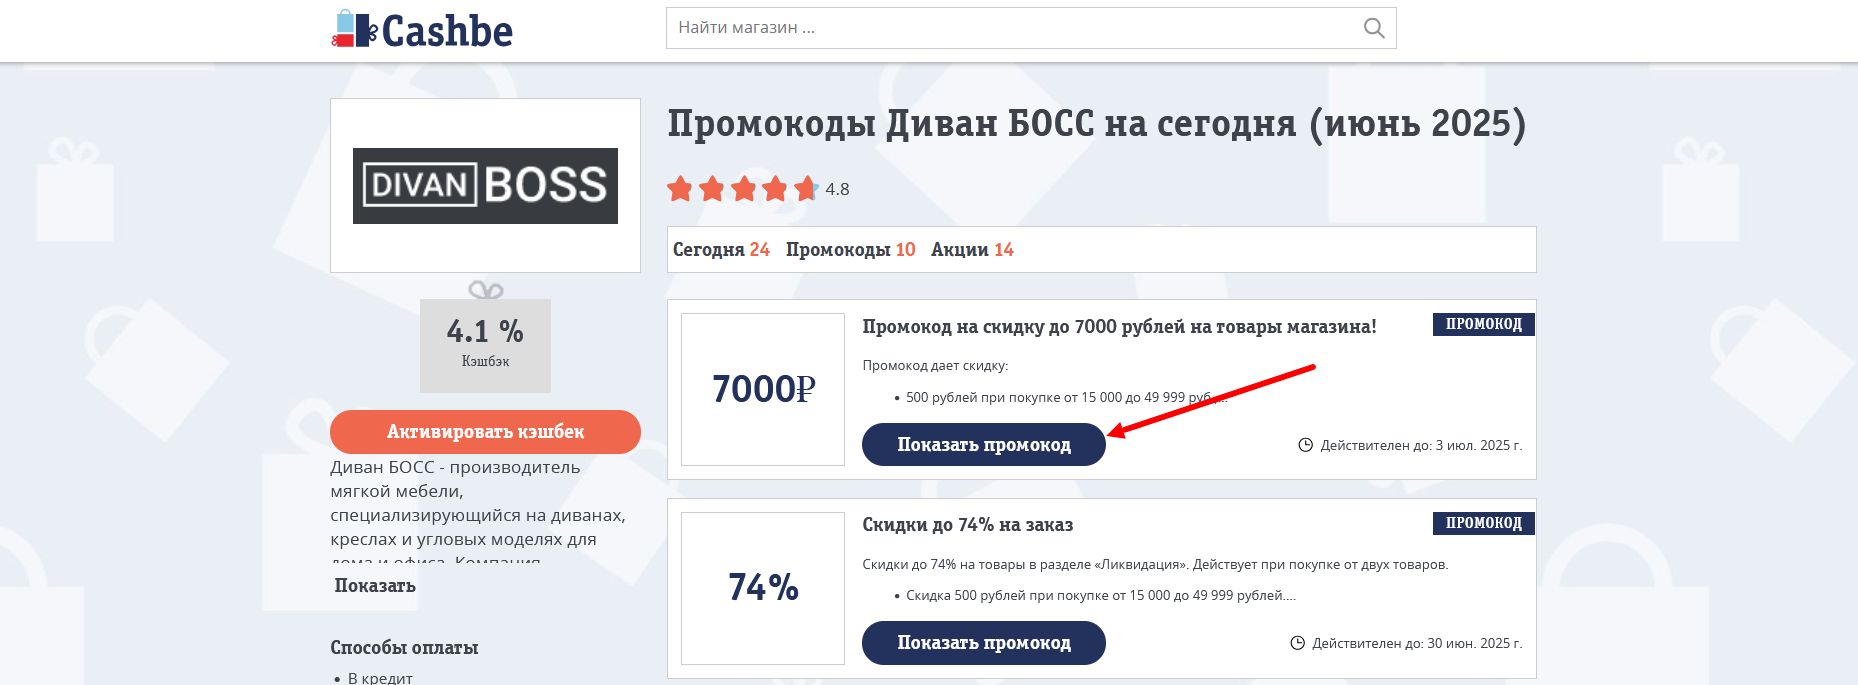Select the 'Промокоды 10' tab
This screenshot has height=685, width=1858.
point(850,250)
